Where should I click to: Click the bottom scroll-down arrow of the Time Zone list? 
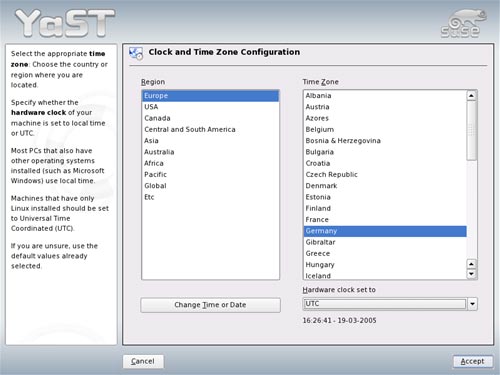click(x=471, y=274)
